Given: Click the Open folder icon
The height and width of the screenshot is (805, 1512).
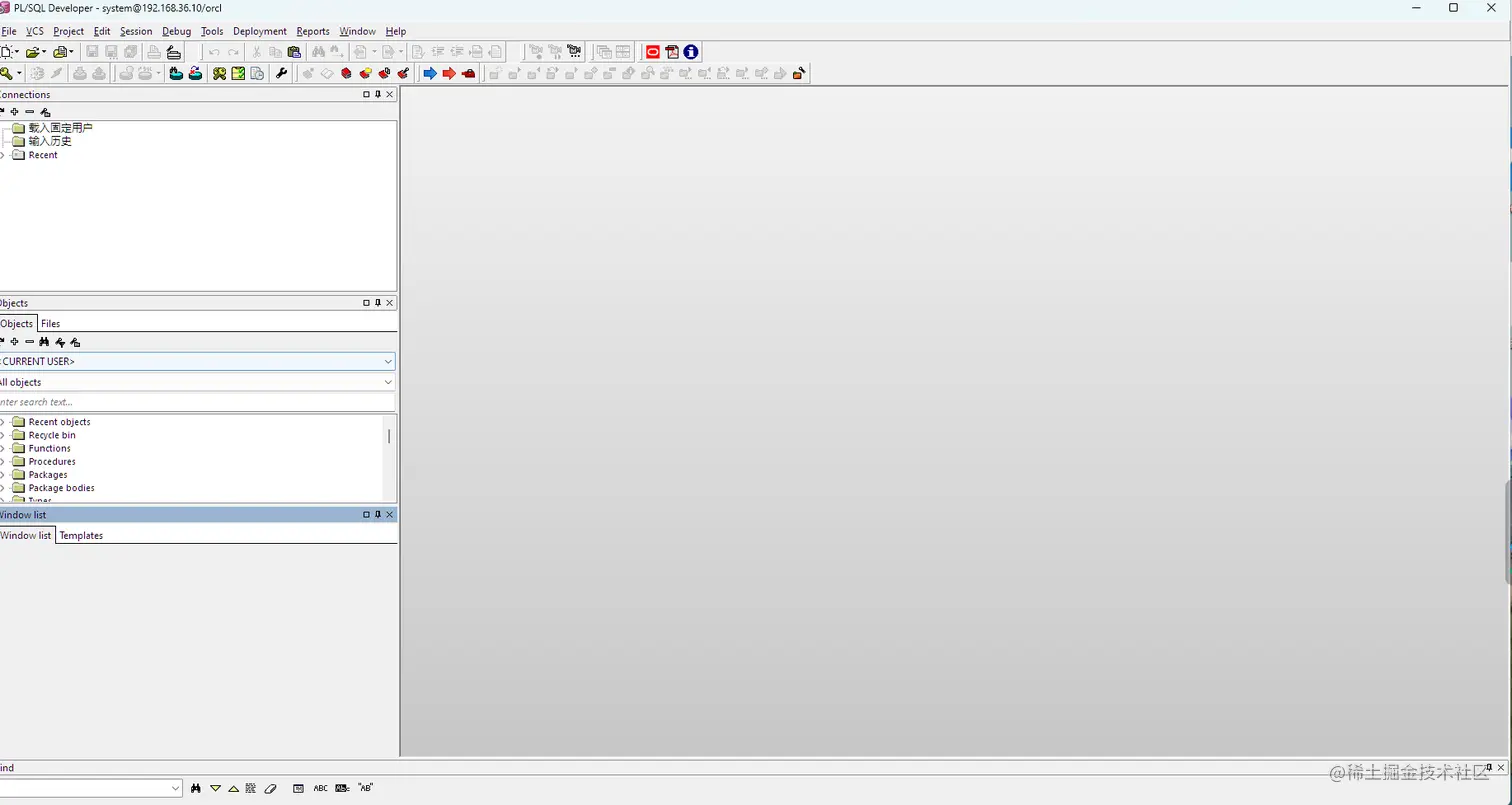Looking at the screenshot, I should (x=33, y=52).
